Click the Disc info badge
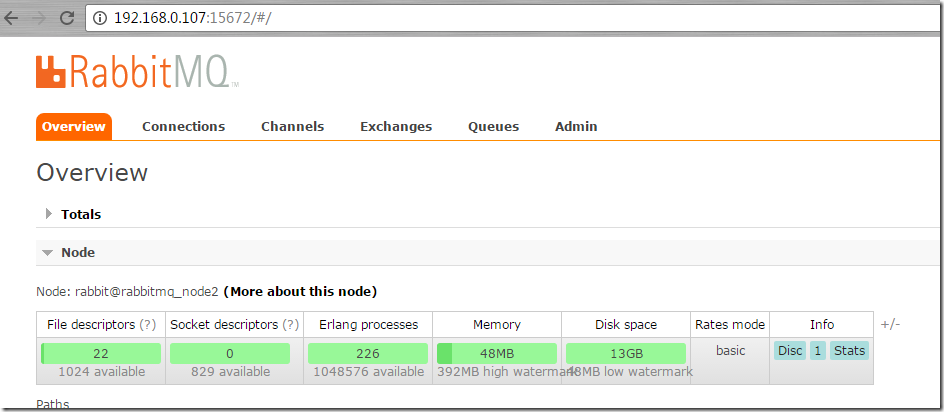This screenshot has height=412, width=944. point(790,351)
